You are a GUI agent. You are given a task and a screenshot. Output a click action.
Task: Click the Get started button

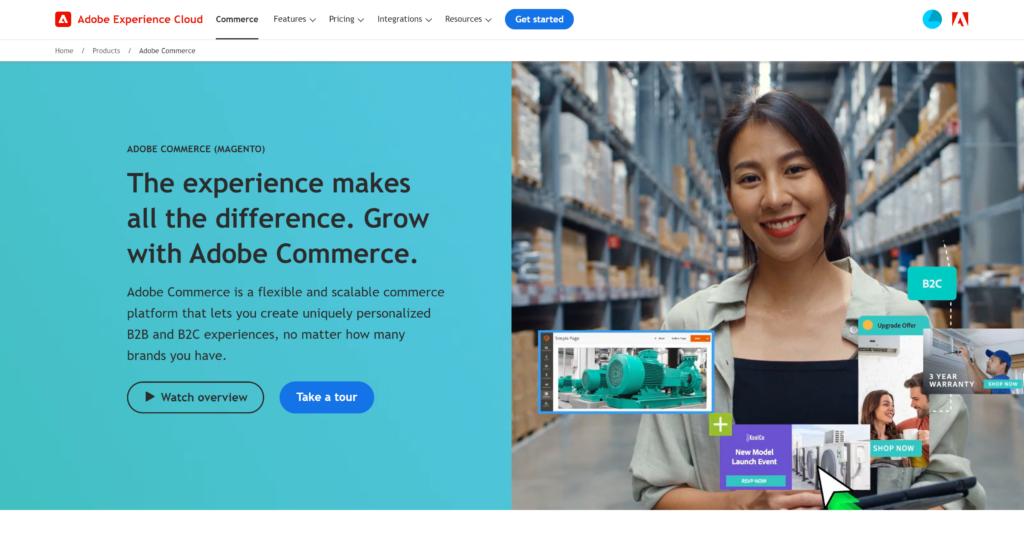tap(539, 20)
